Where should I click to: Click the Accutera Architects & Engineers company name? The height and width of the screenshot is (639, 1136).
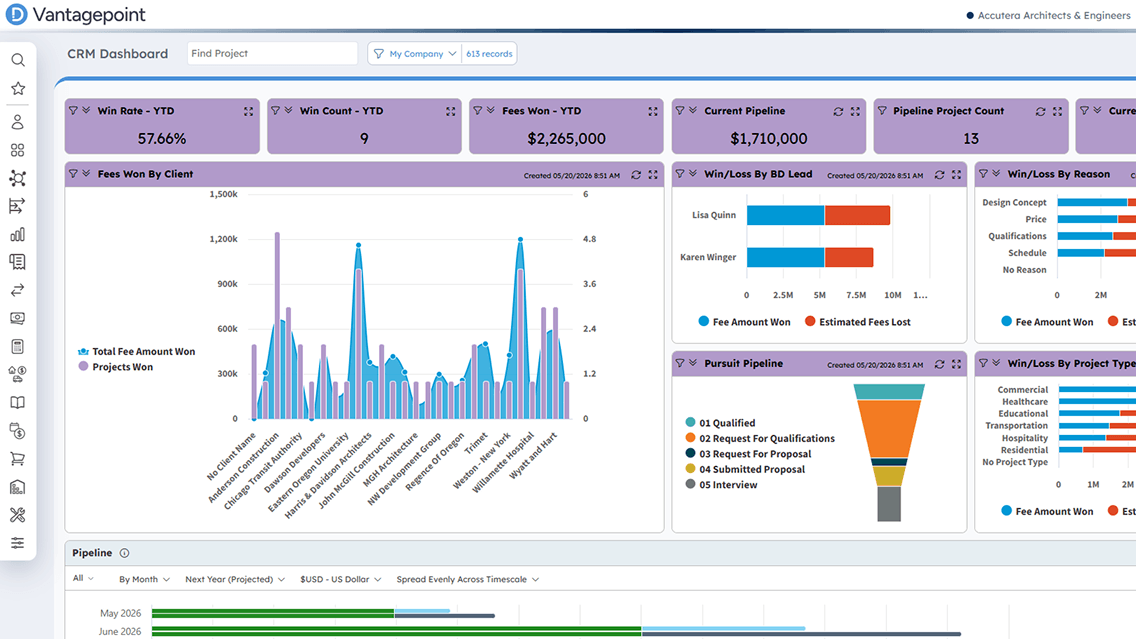click(x=1054, y=15)
